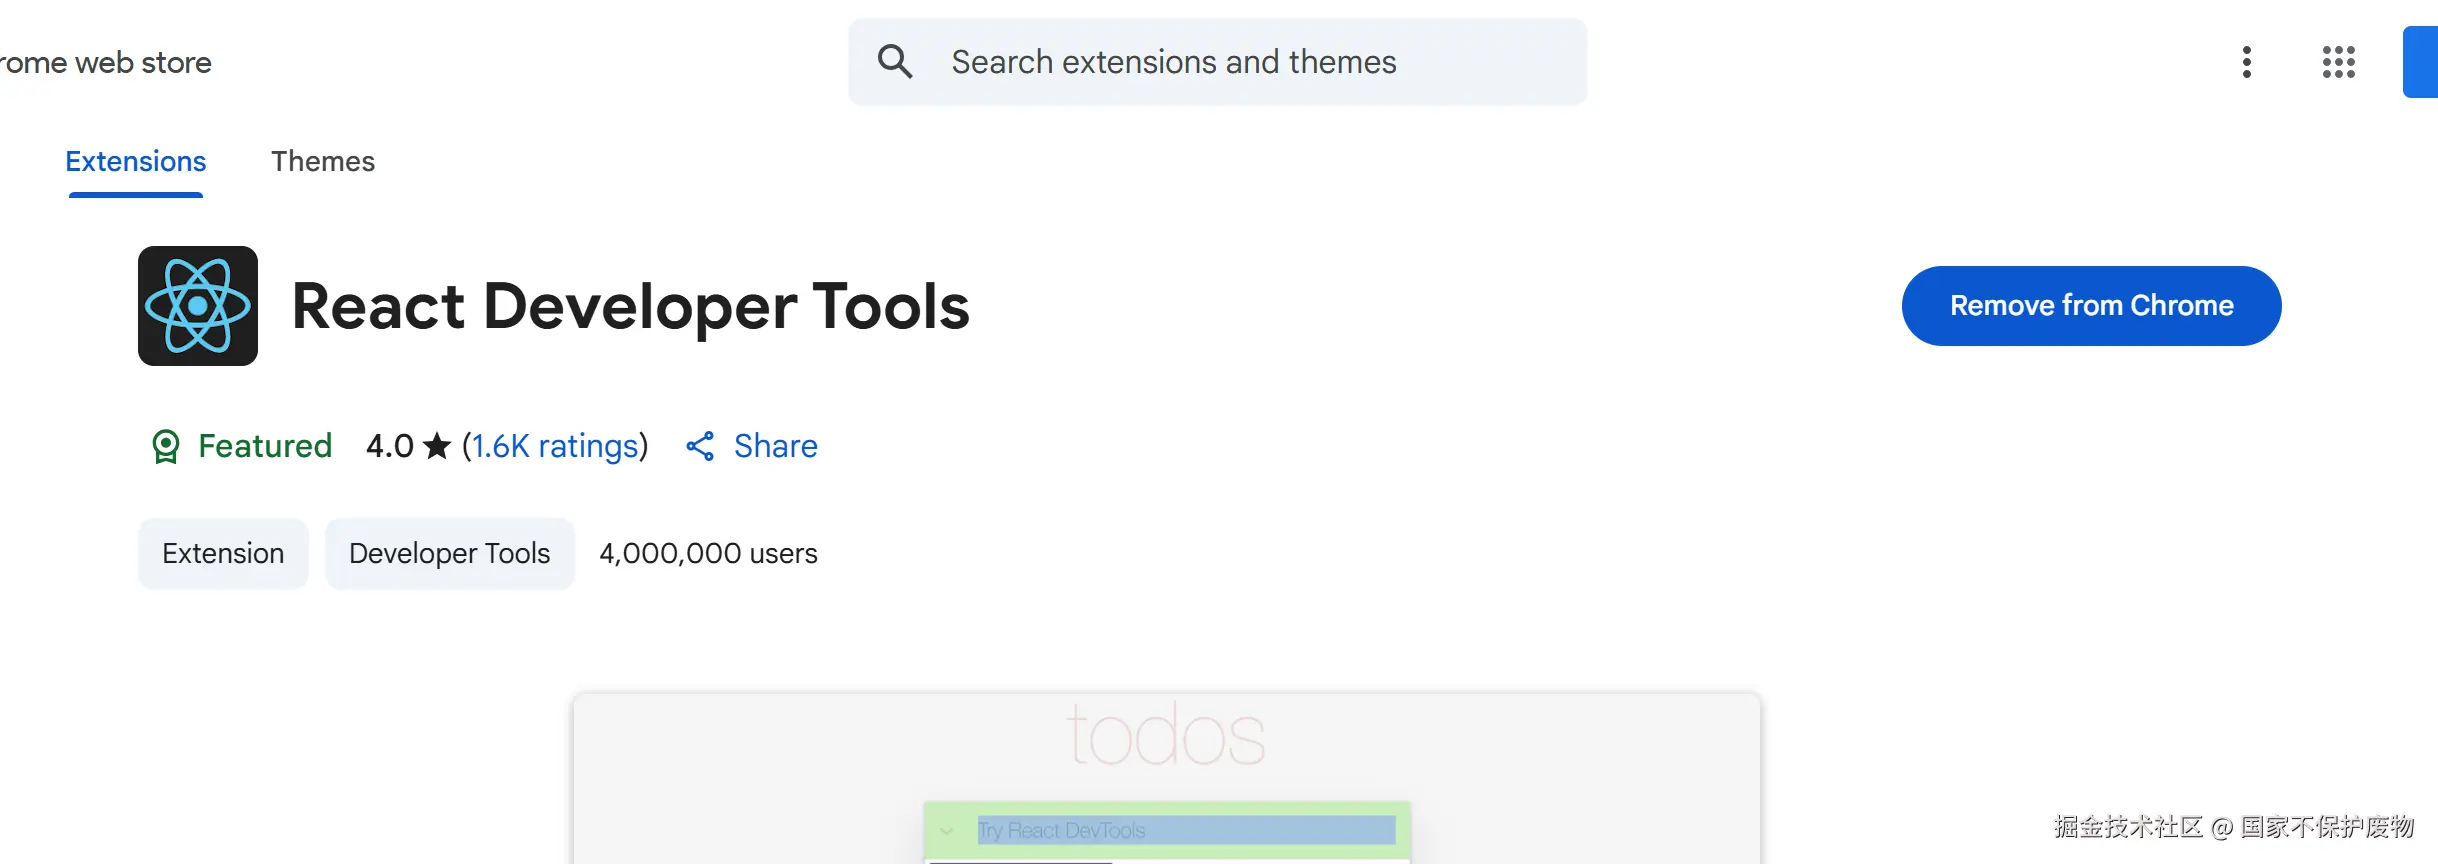Open the 1.6K ratings link
2438x864 pixels.
click(x=555, y=446)
